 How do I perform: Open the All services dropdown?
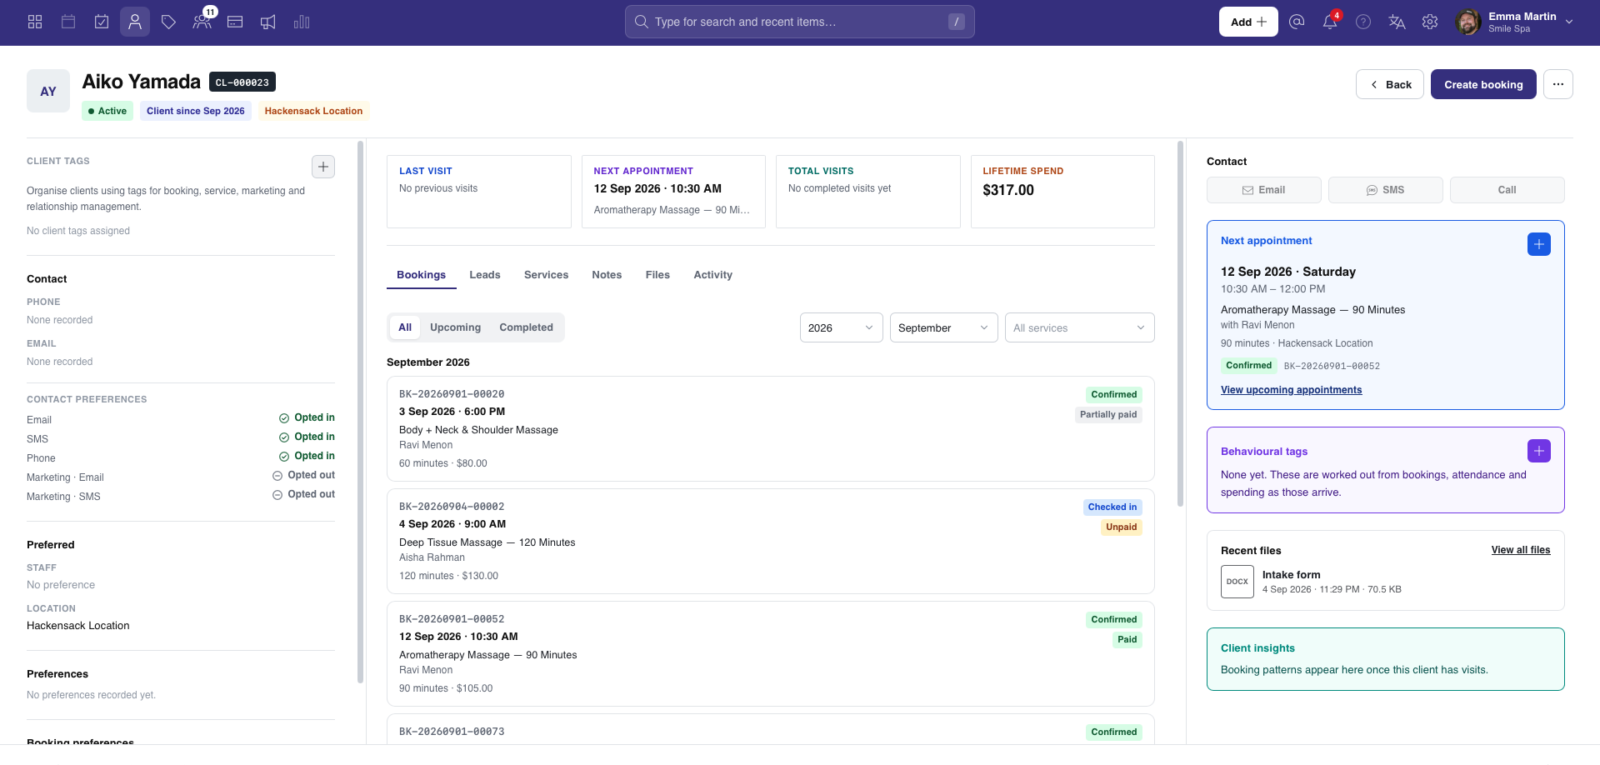point(1079,328)
